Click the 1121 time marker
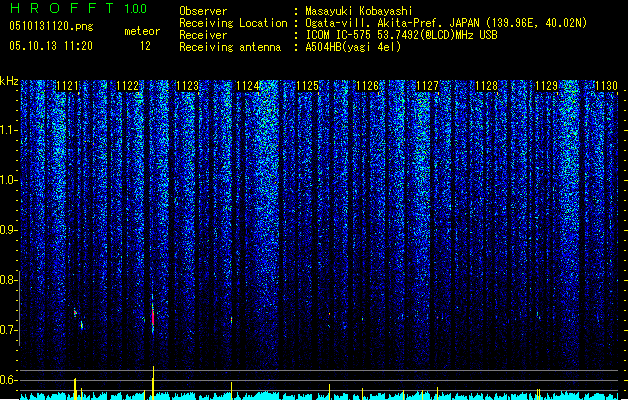This screenshot has width=629, height=400. 67,86
